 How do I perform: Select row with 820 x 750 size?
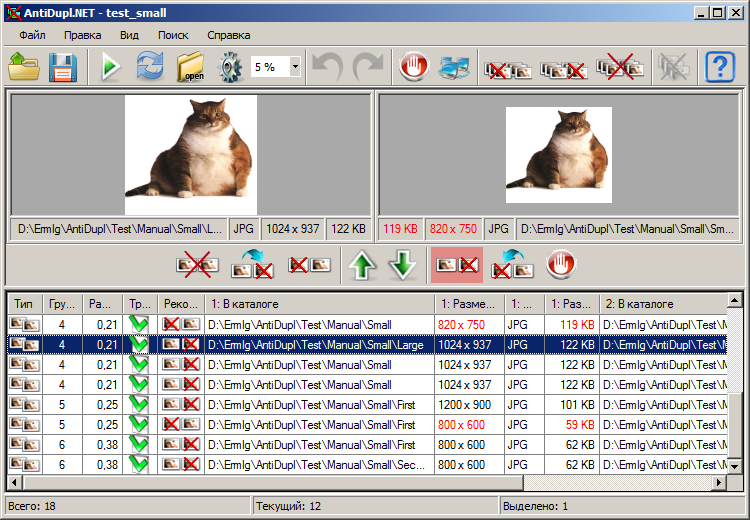click(367, 324)
